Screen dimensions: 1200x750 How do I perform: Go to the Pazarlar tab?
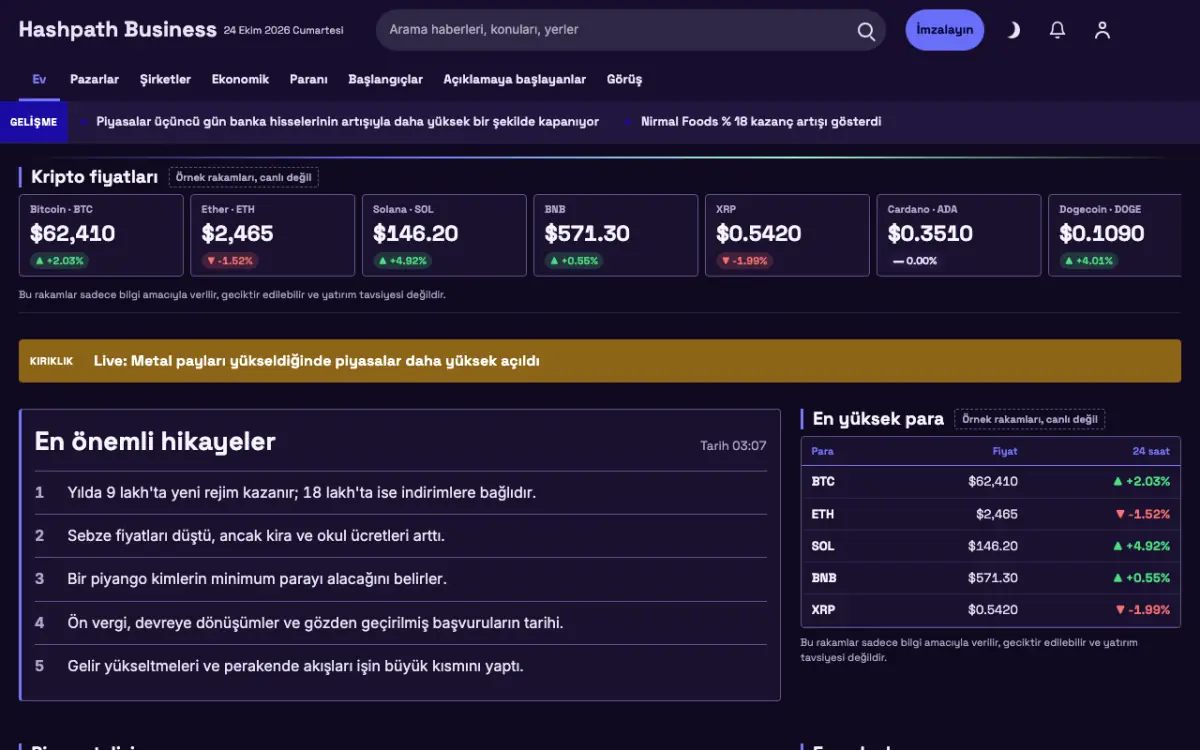pyautogui.click(x=94, y=79)
